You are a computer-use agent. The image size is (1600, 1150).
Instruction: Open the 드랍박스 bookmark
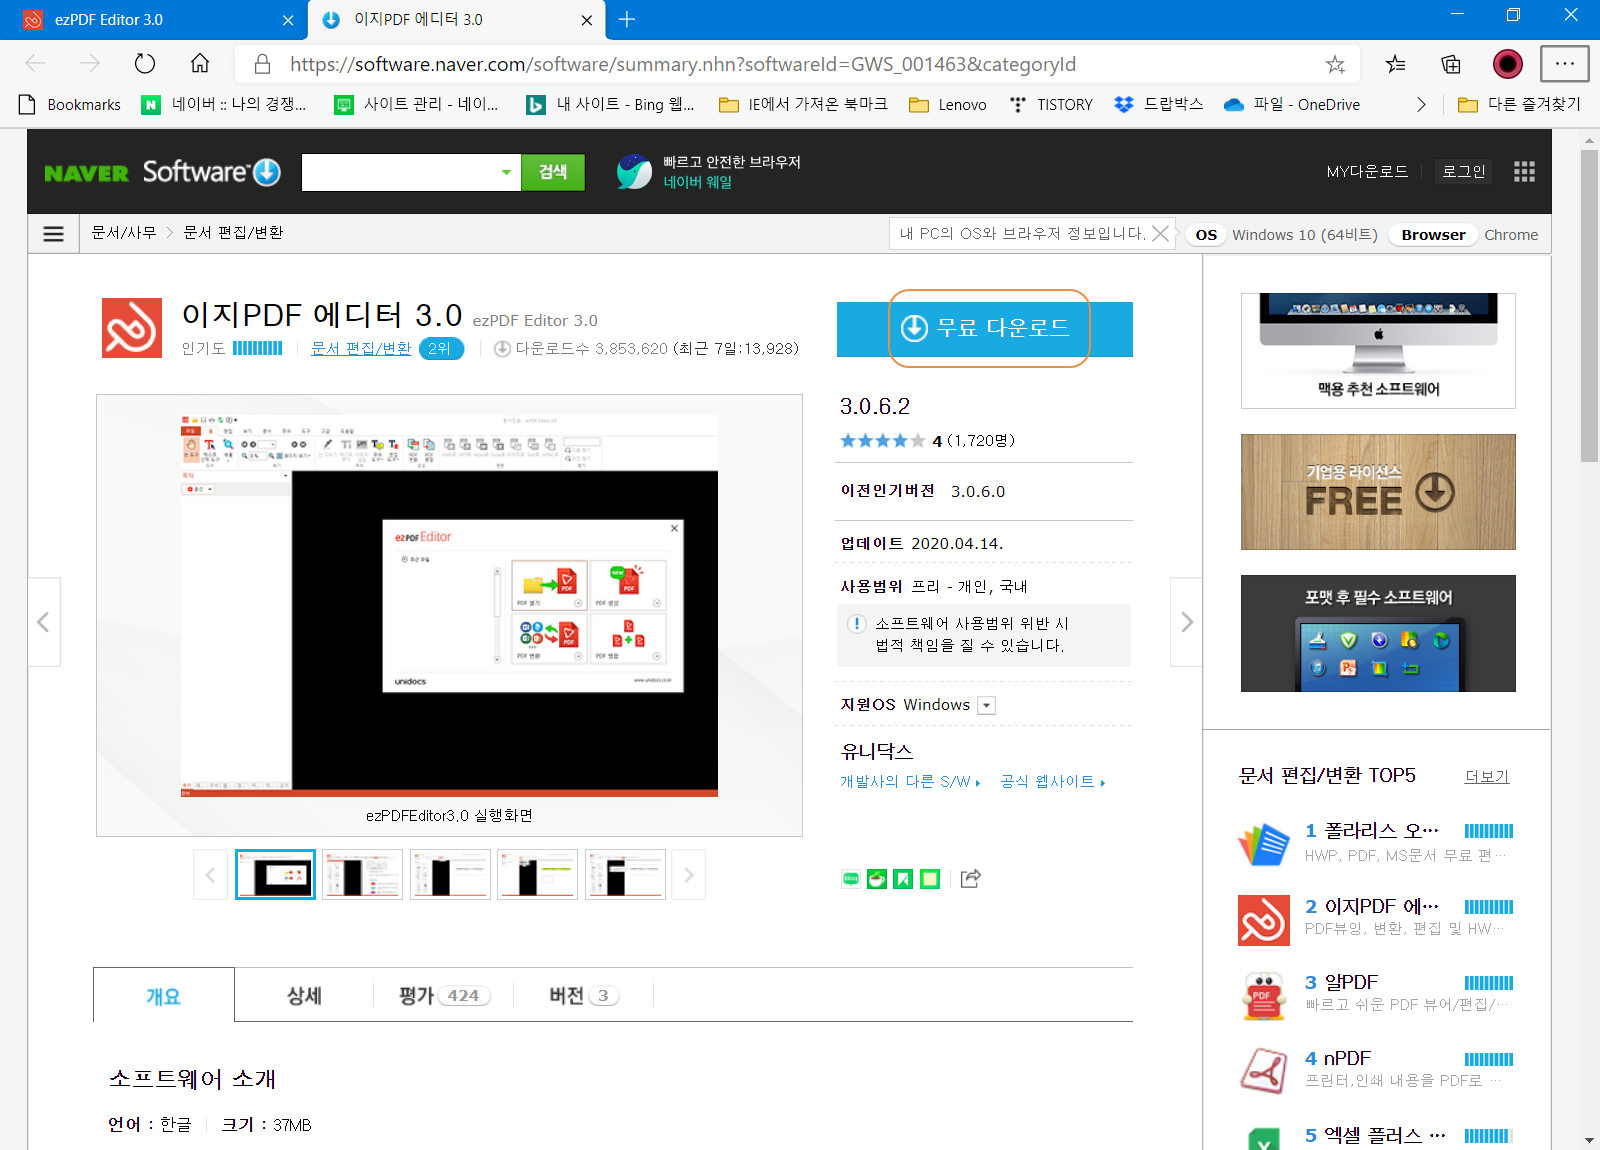tap(1158, 105)
